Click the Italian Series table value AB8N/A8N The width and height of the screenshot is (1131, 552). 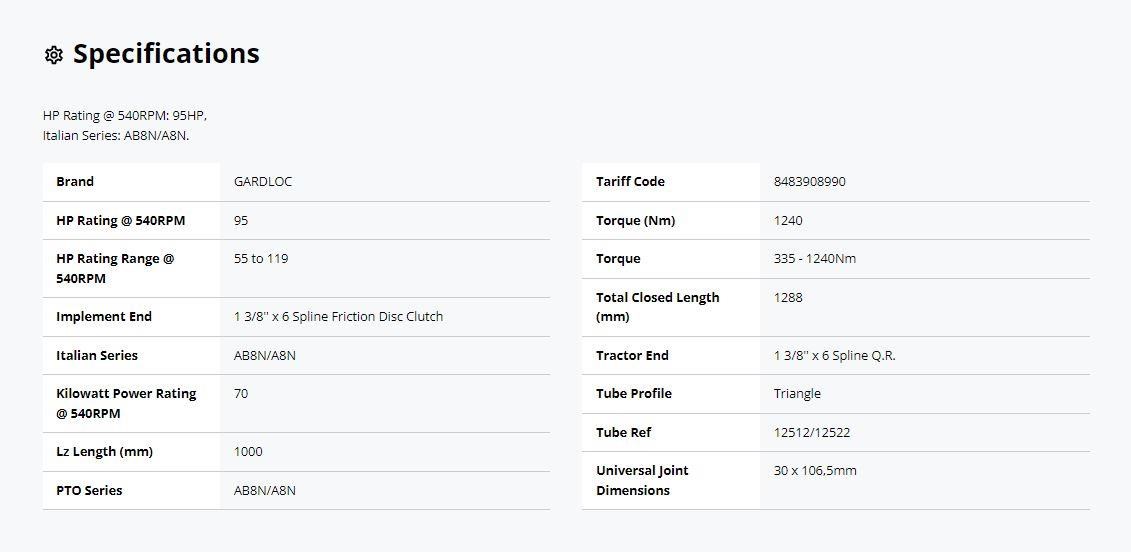point(265,356)
